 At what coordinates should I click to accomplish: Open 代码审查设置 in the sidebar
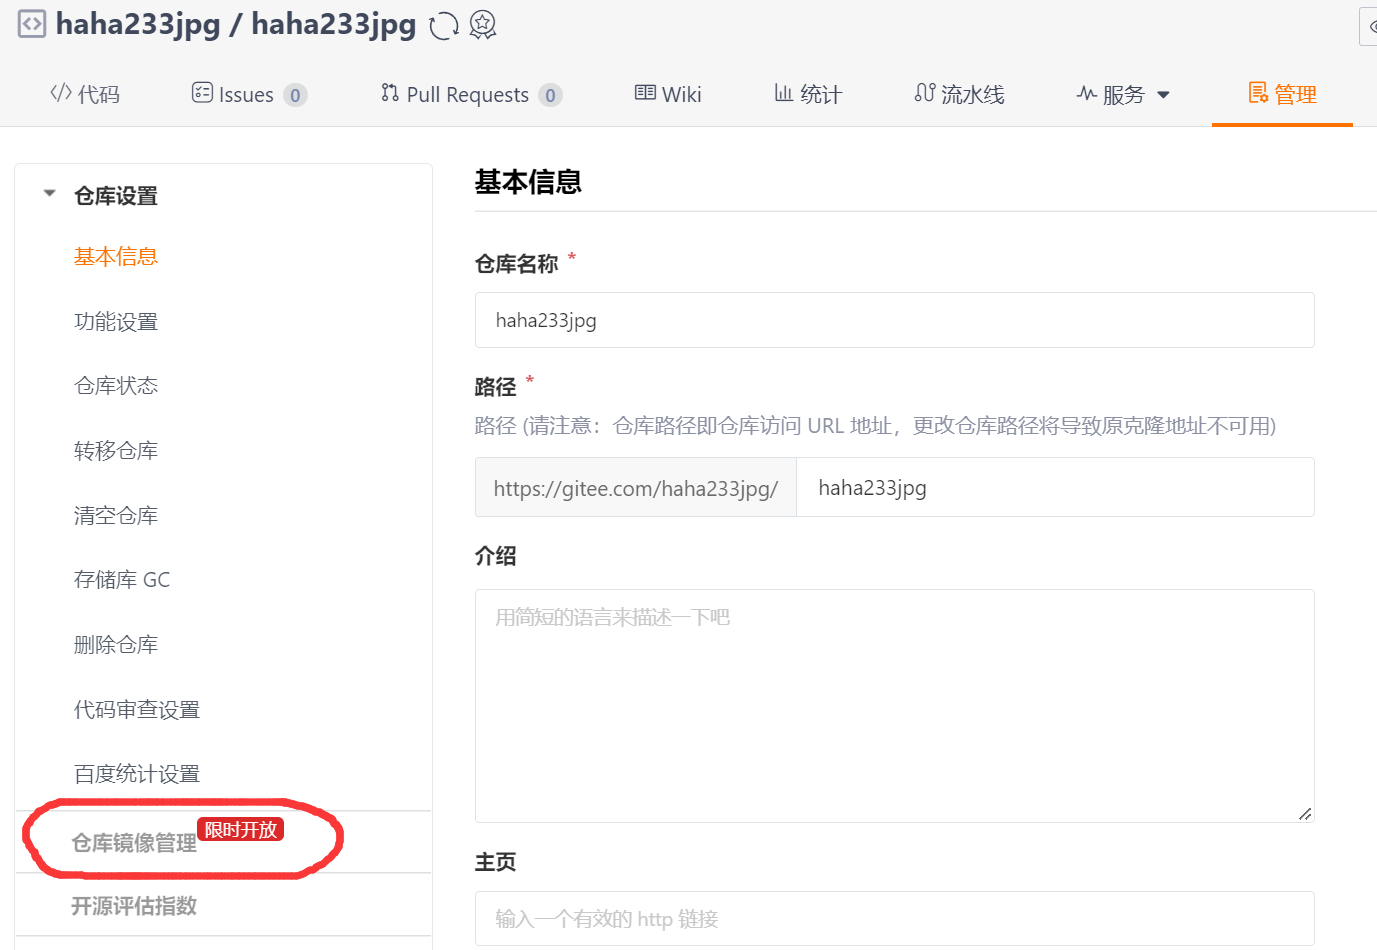[x=137, y=710]
